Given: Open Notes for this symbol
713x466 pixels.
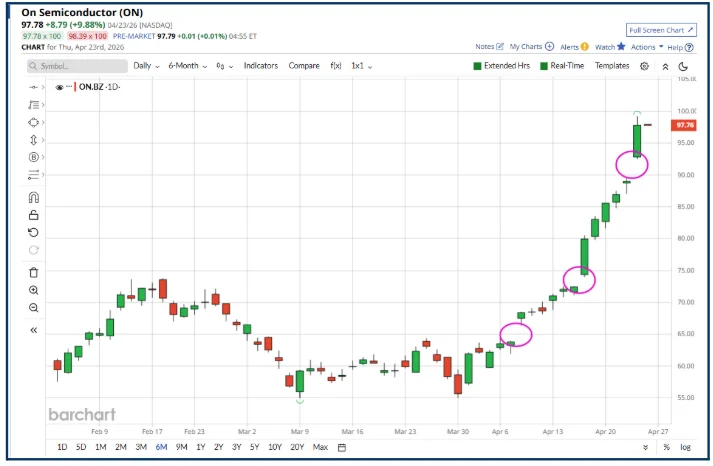Looking at the screenshot, I should 489,46.
